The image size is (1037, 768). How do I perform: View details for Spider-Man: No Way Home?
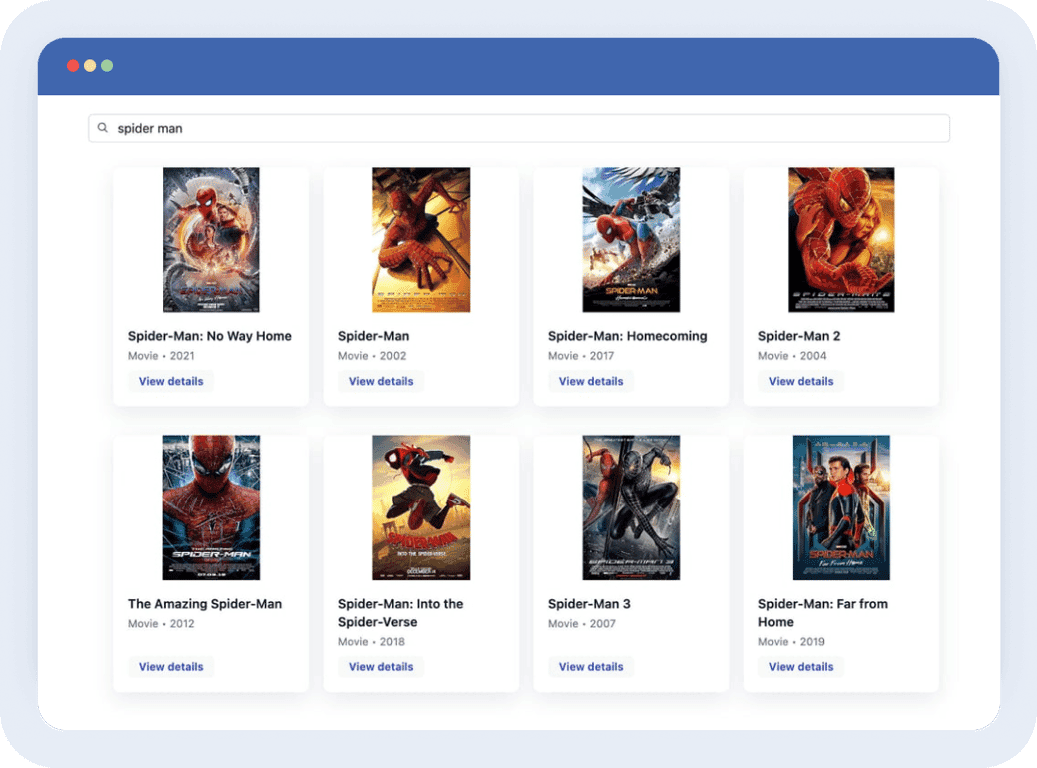pos(171,381)
